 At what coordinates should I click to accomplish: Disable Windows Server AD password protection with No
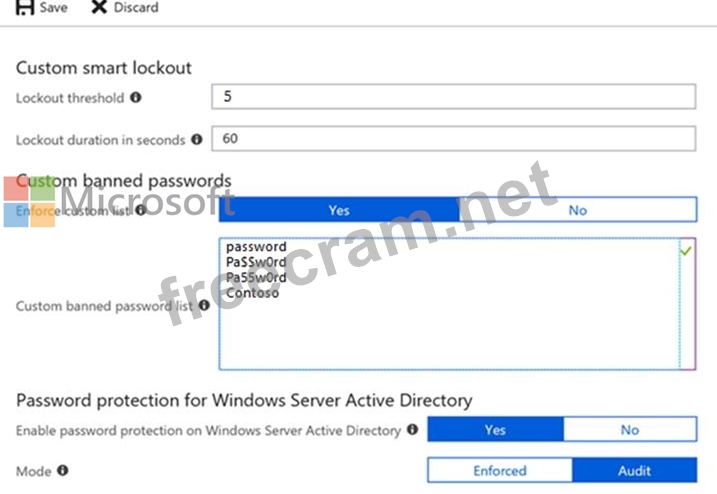pos(630,430)
